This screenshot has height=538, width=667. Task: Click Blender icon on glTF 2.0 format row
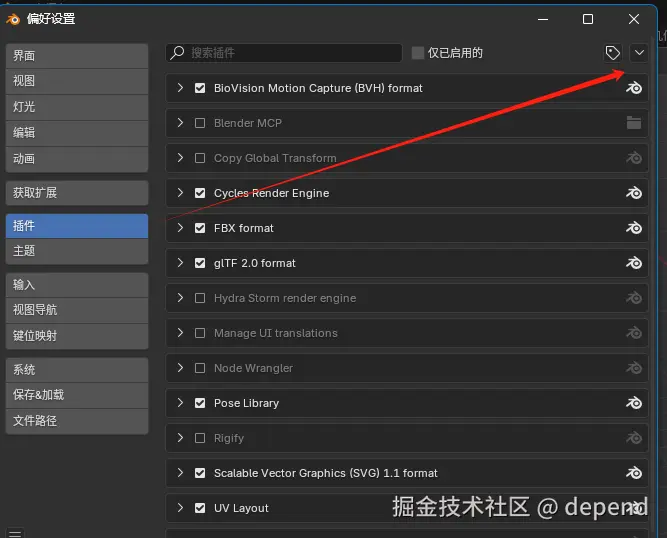633,263
